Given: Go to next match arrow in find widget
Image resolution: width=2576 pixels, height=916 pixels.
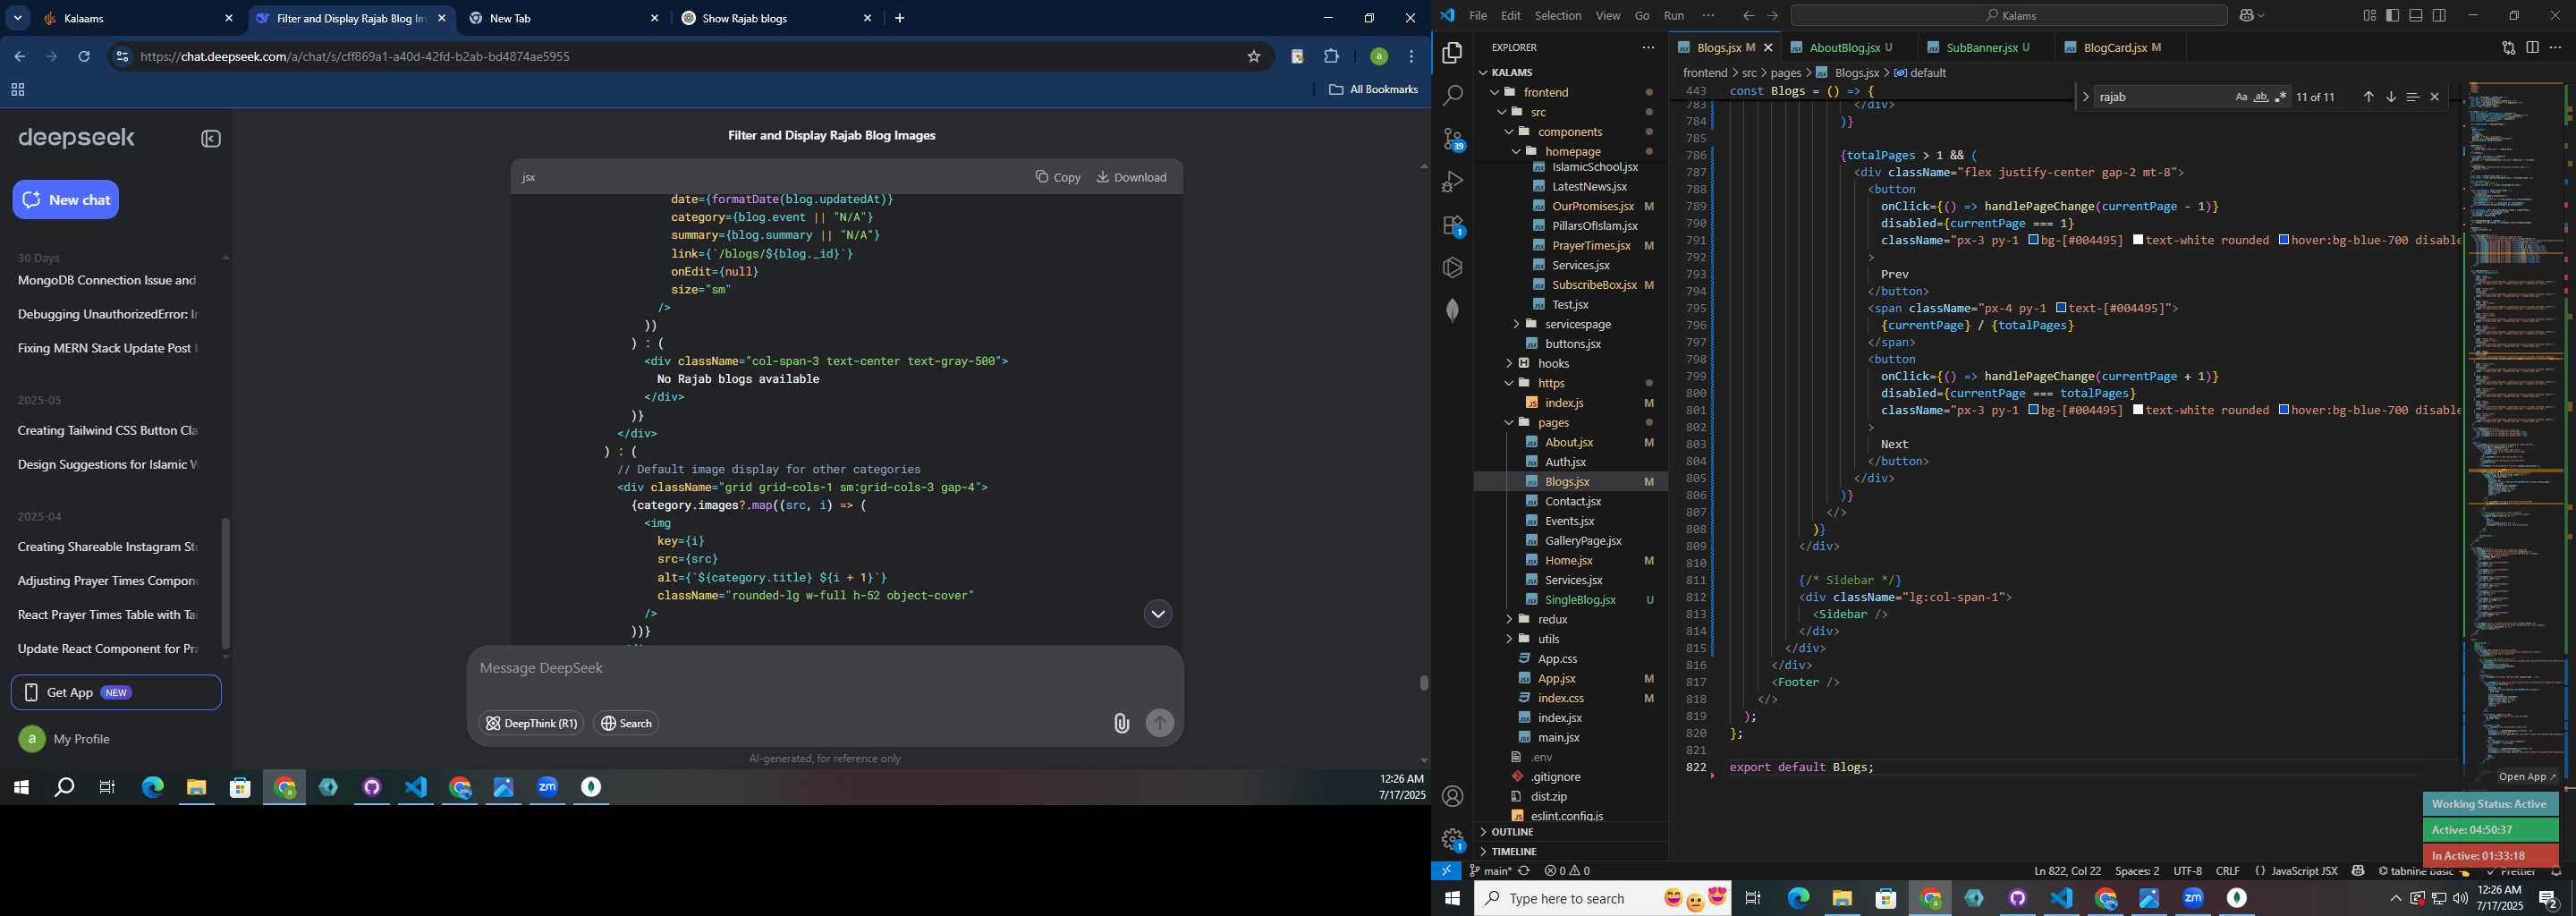Looking at the screenshot, I should click(2390, 97).
